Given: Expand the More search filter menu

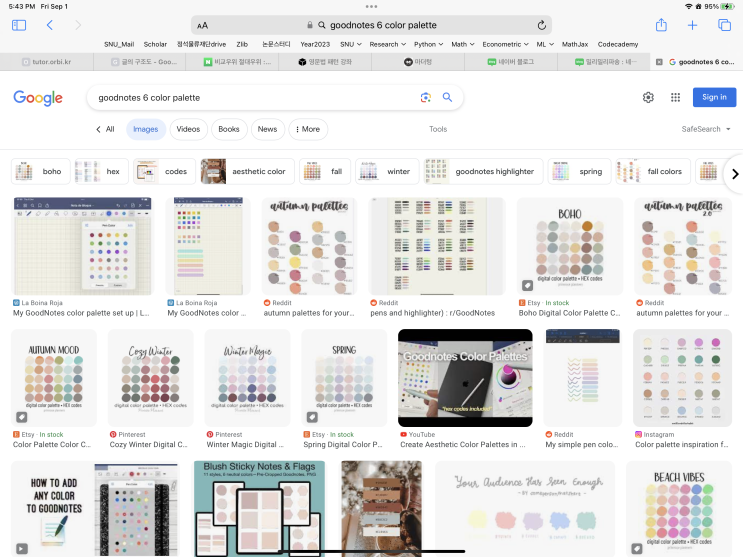Looking at the screenshot, I should [308, 129].
